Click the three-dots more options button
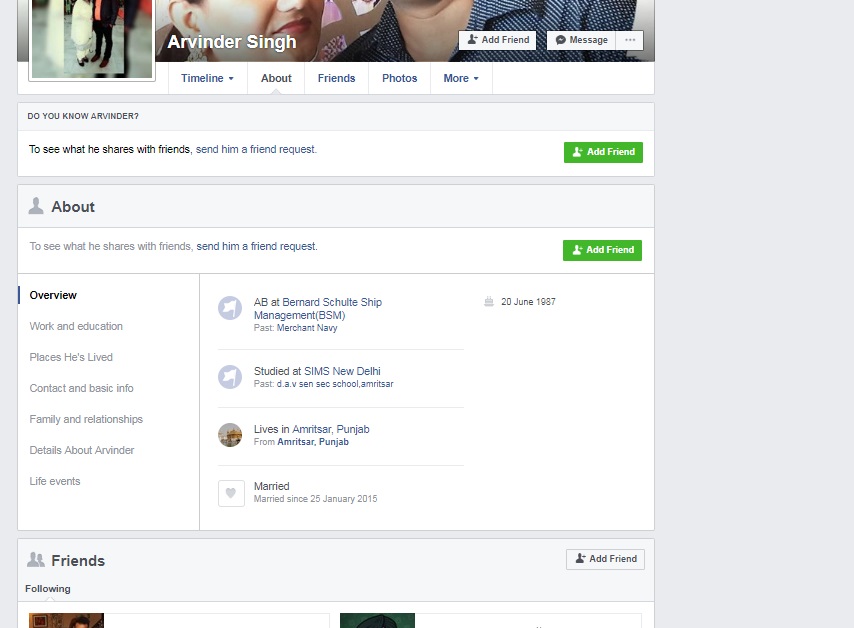Screen dimensions: 854x628 [630, 40]
